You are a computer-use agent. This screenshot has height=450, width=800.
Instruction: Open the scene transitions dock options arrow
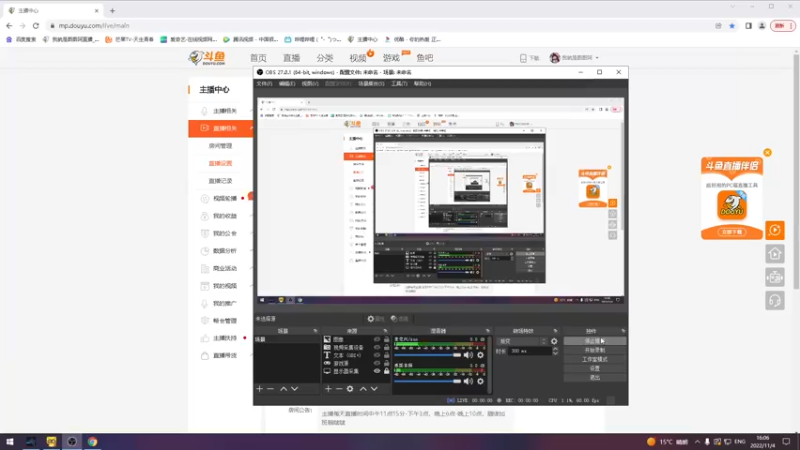(555, 331)
